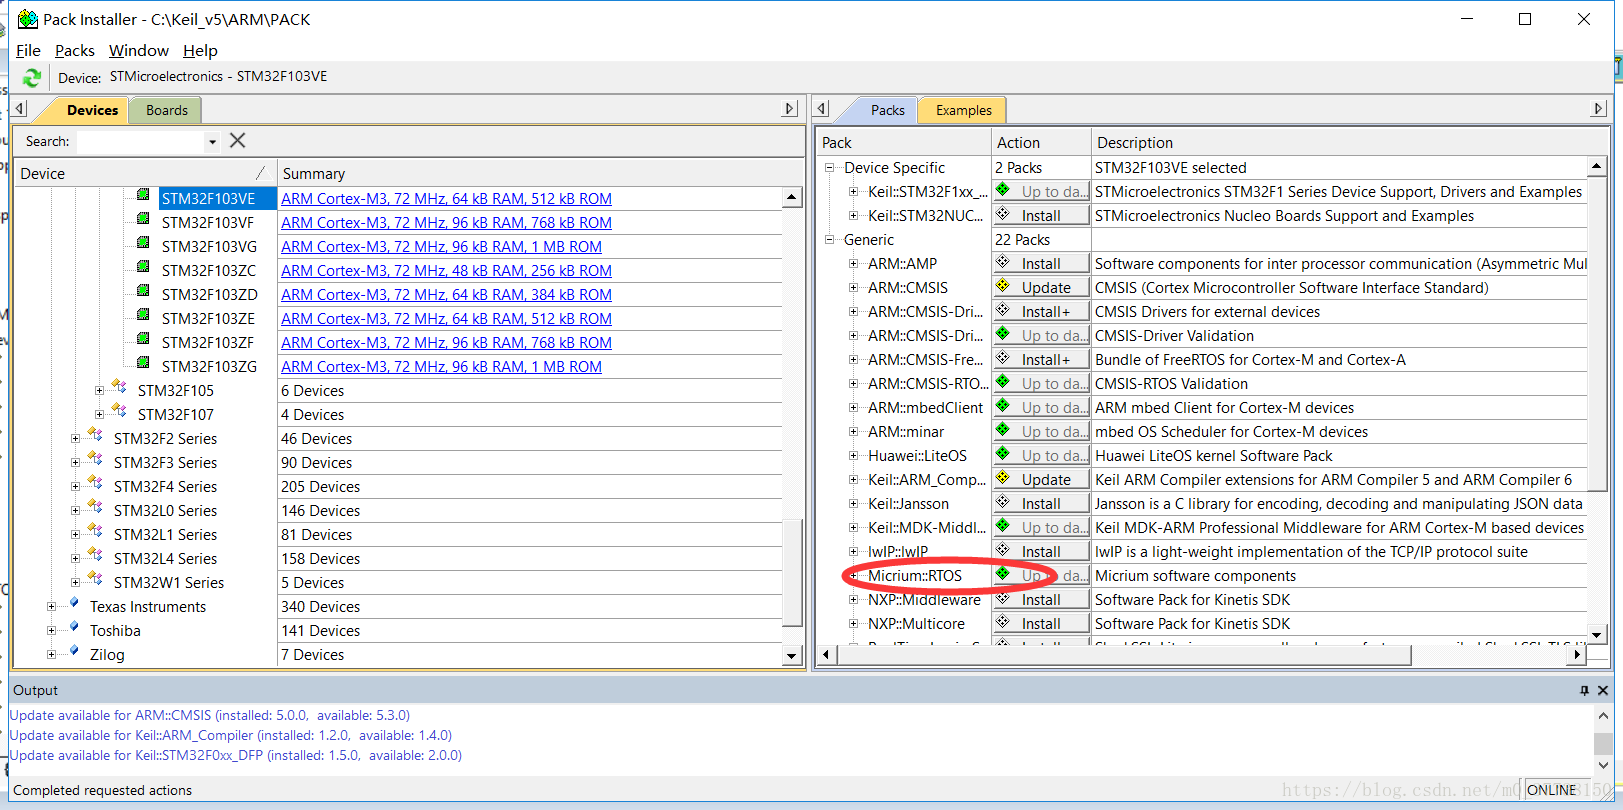Click the Zilog vendor icon
The width and height of the screenshot is (1623, 810).
tap(73, 651)
